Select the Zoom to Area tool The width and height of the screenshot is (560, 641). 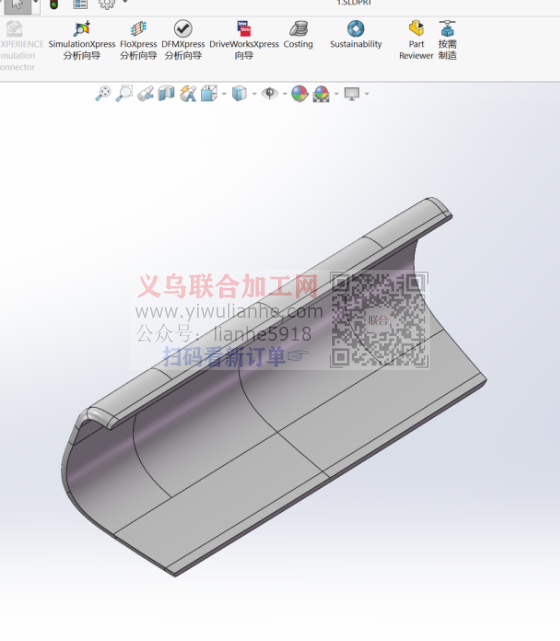(x=124, y=94)
